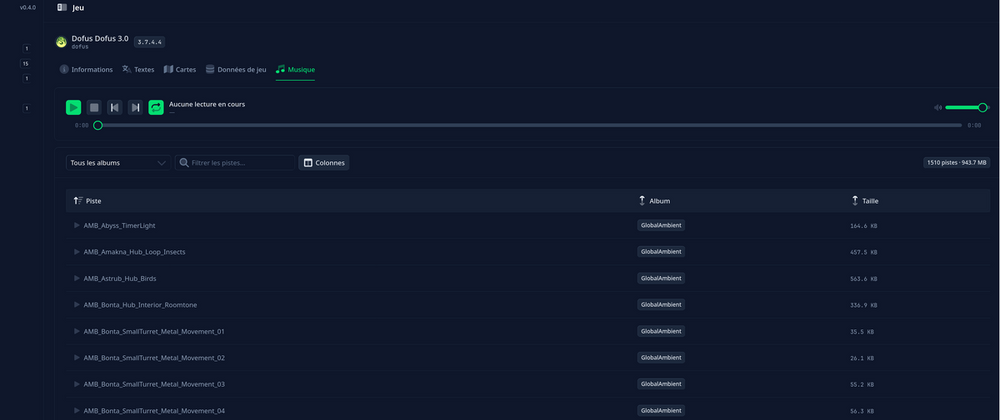Click the v0.4.0 version label
This screenshot has width=1000, height=420.
tap(27, 8)
